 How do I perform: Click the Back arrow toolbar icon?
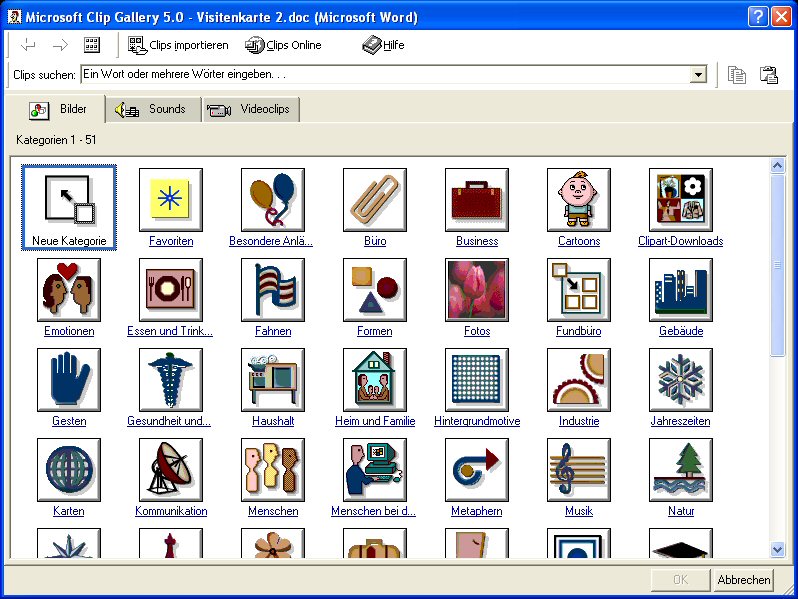pyautogui.click(x=28, y=45)
